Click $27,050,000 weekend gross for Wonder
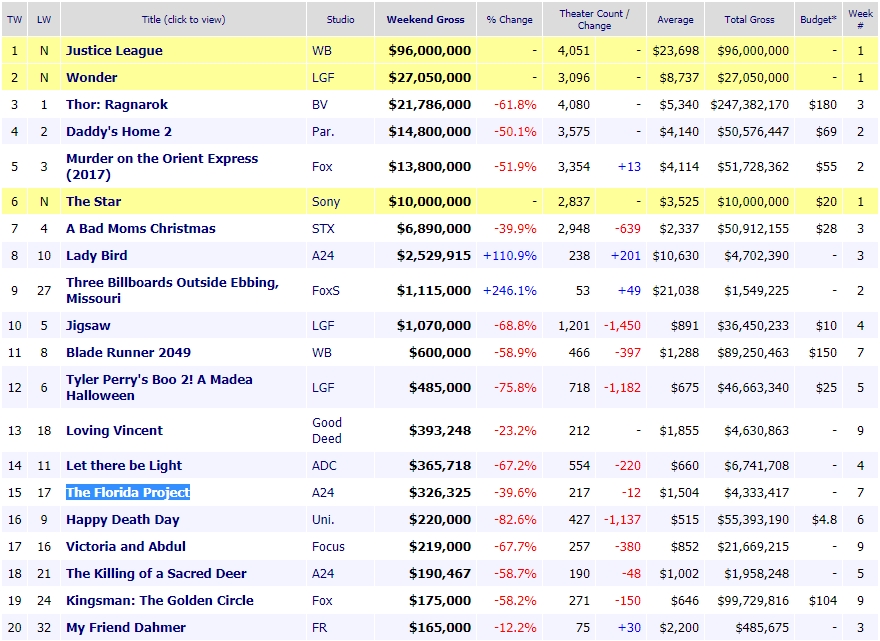The image size is (880, 641). pyautogui.click(x=429, y=77)
